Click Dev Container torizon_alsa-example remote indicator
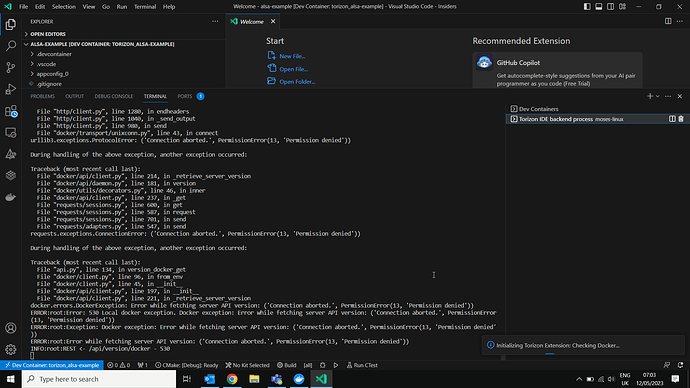Screen dimensions: 690x388 click(x=52, y=365)
